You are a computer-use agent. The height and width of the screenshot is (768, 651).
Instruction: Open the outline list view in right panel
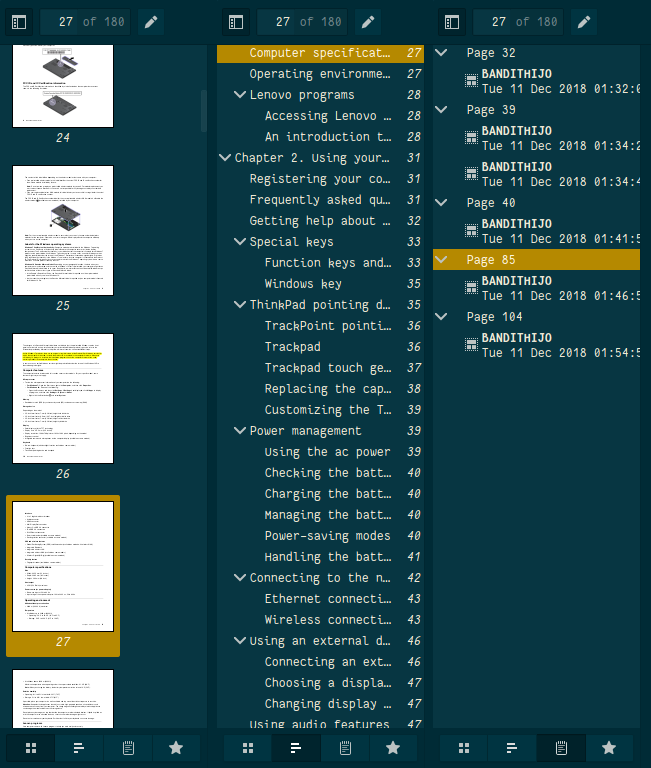tap(512, 748)
